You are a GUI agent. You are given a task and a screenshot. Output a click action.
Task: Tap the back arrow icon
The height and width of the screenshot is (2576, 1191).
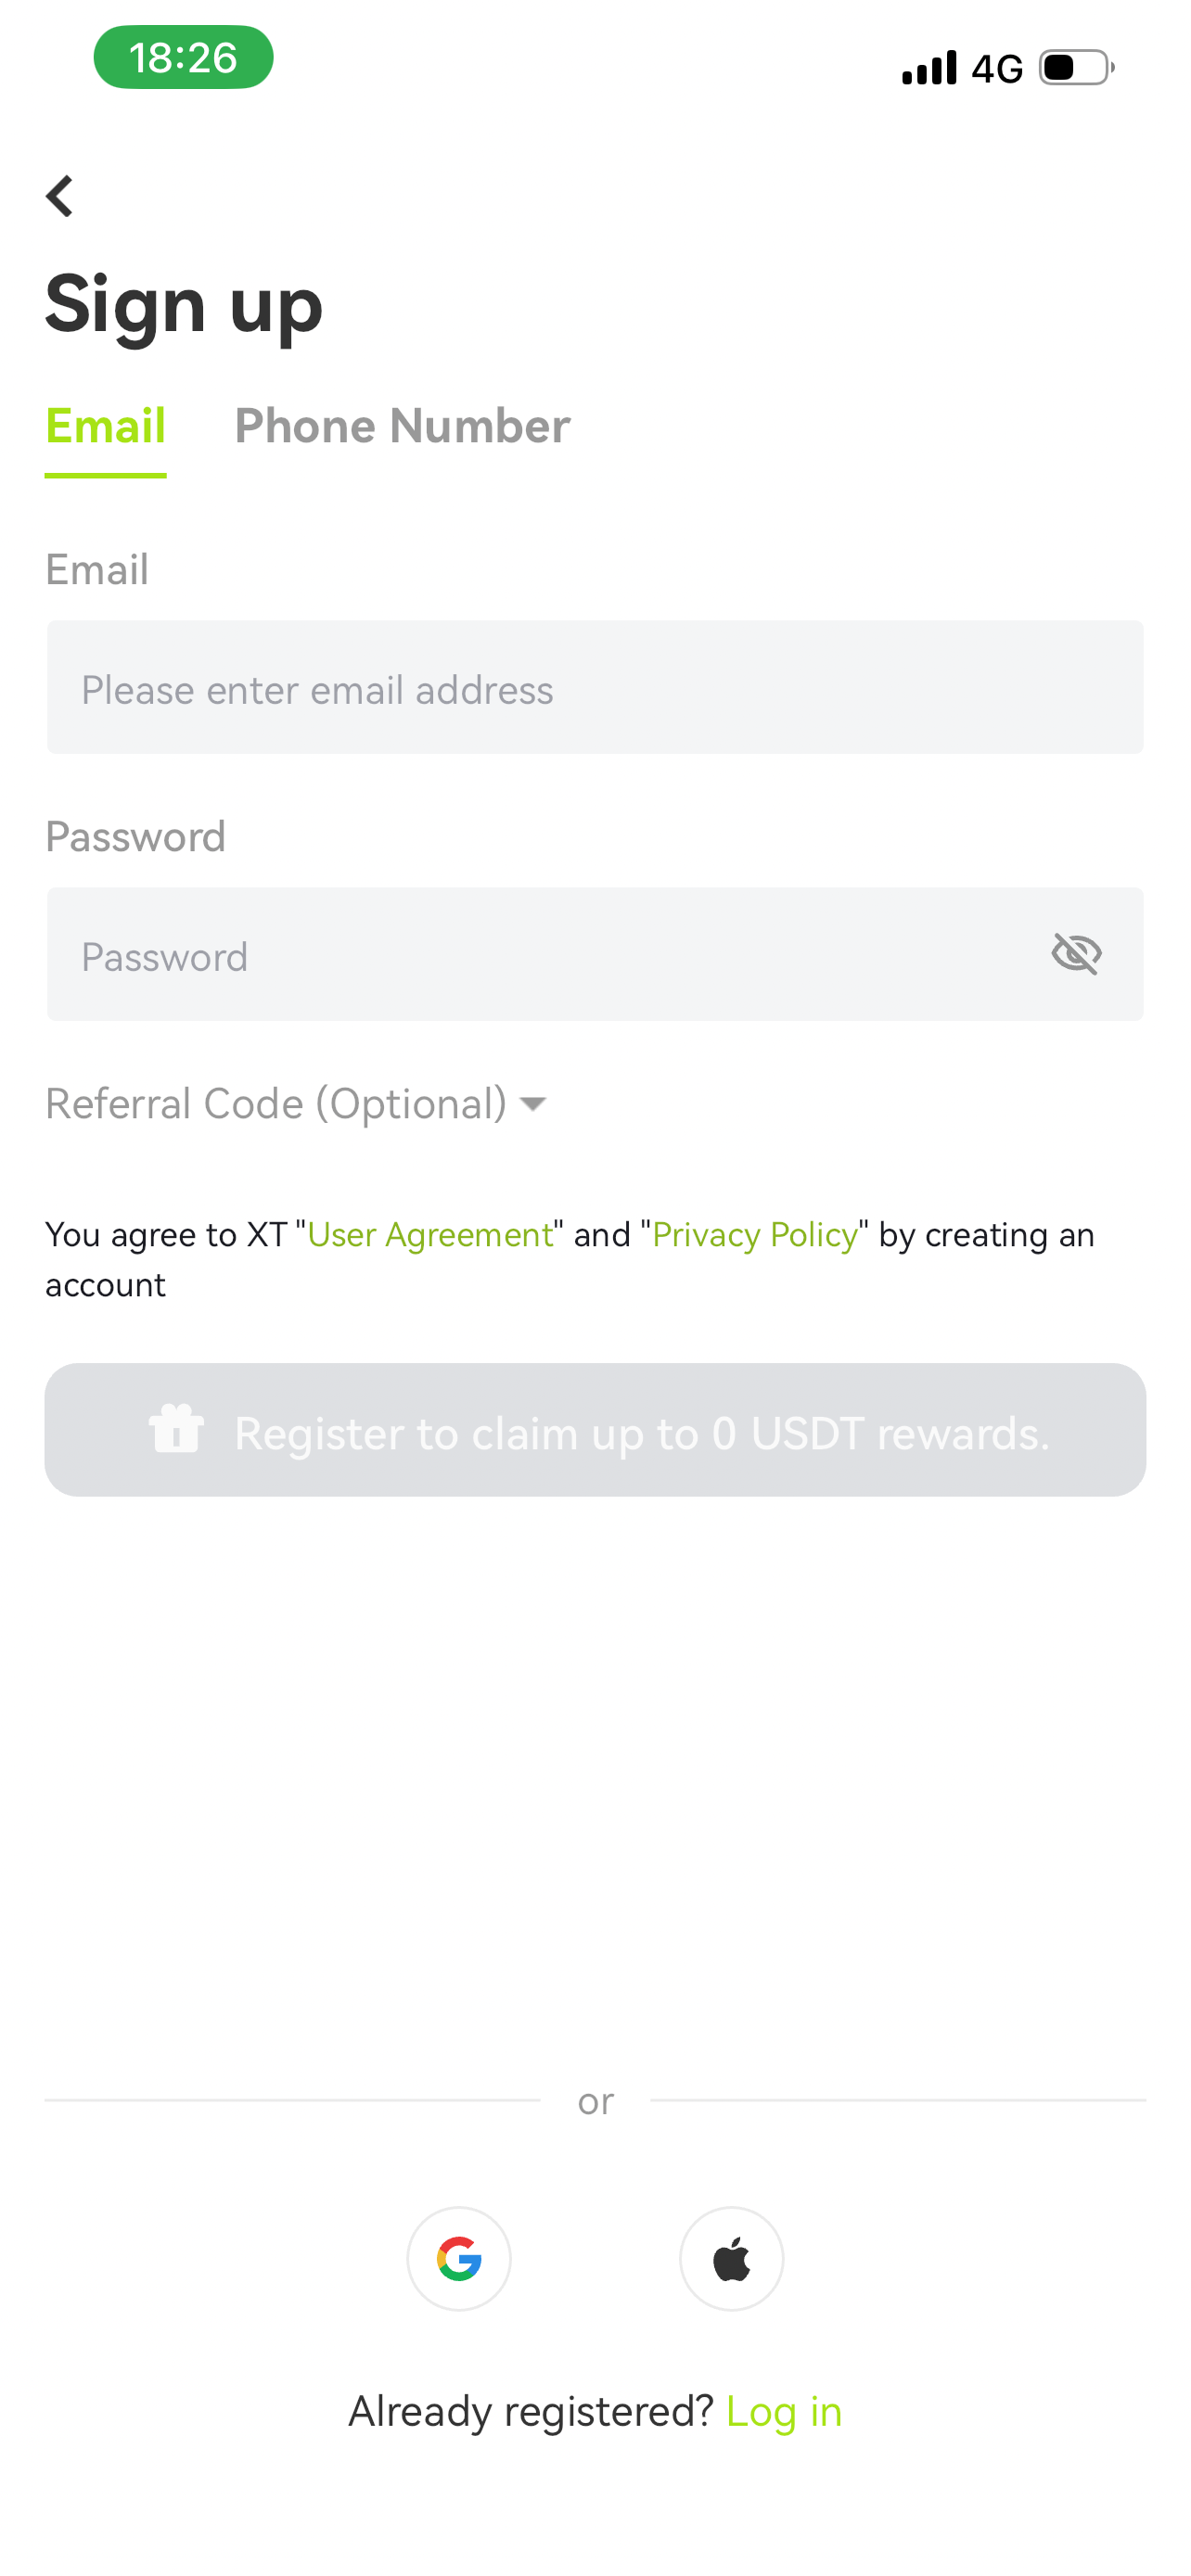pyautogui.click(x=60, y=196)
